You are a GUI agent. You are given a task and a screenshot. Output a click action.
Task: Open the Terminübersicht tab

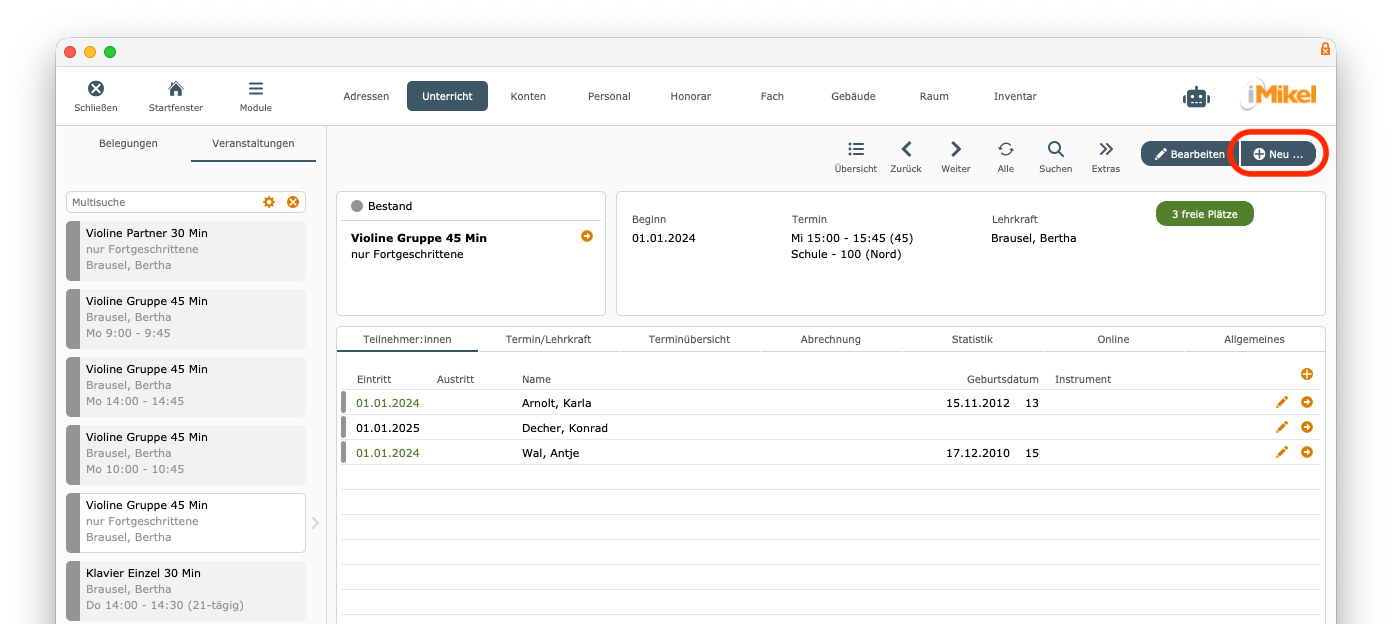tap(689, 340)
